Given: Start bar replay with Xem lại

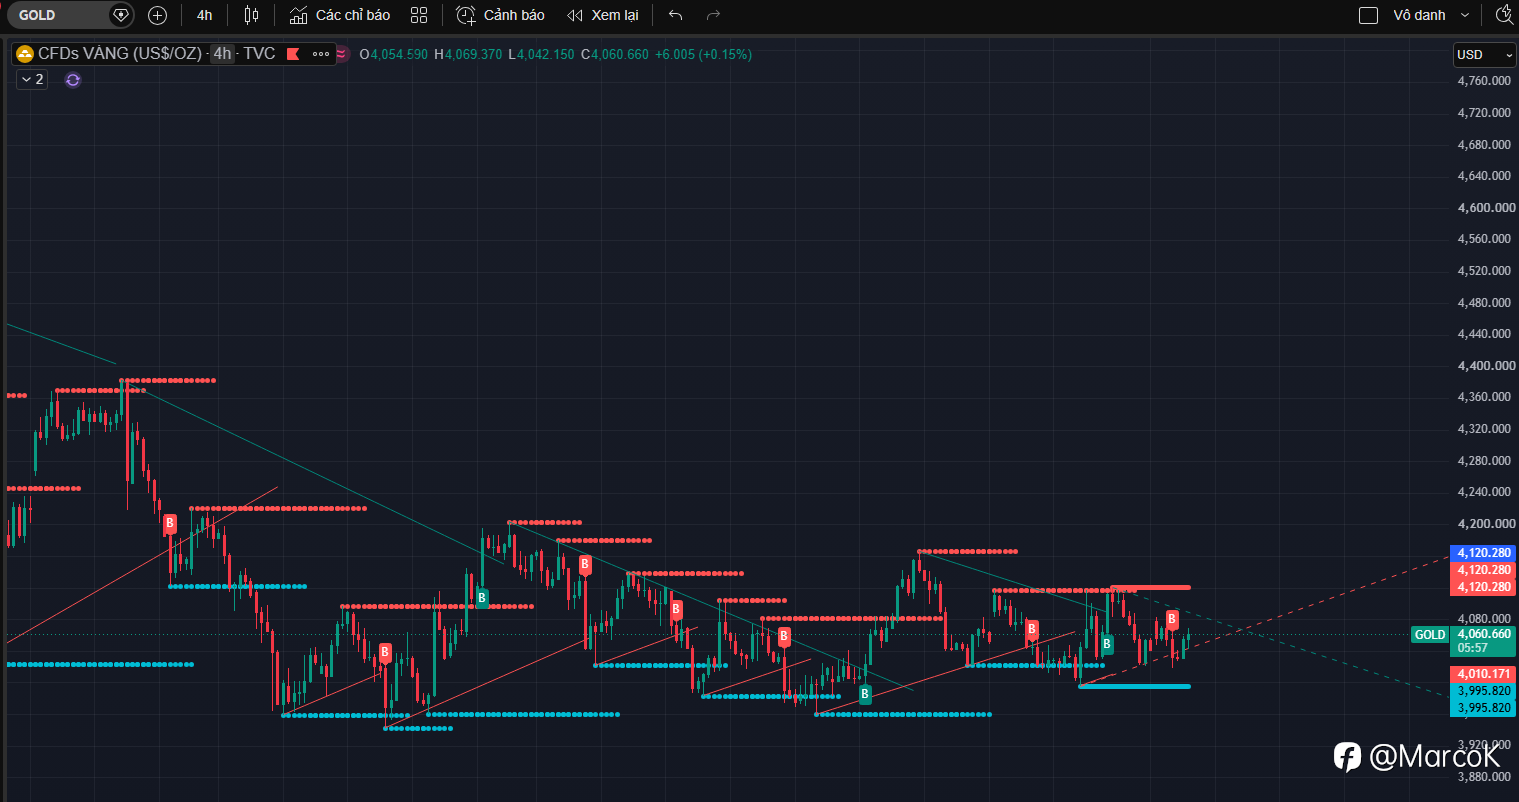Looking at the screenshot, I should point(615,15).
